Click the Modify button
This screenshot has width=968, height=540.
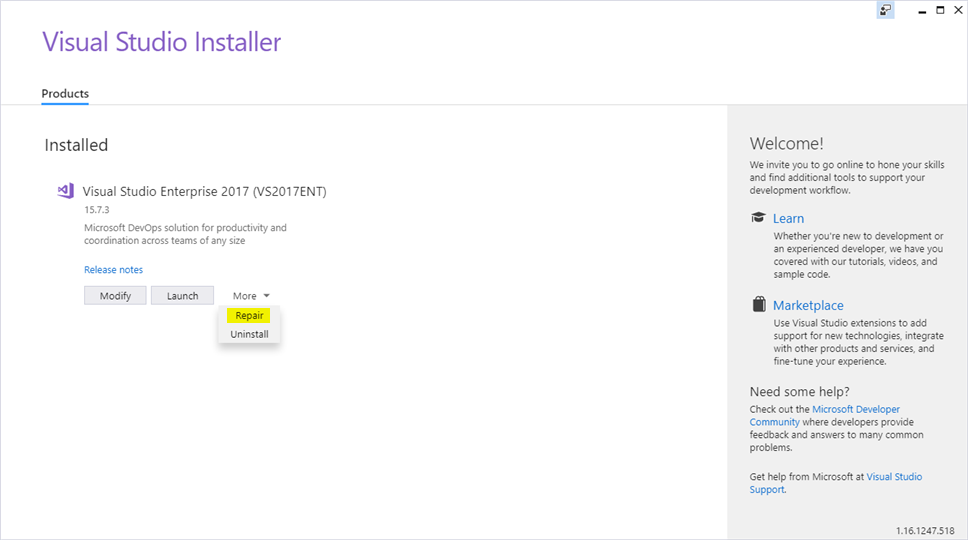[115, 296]
